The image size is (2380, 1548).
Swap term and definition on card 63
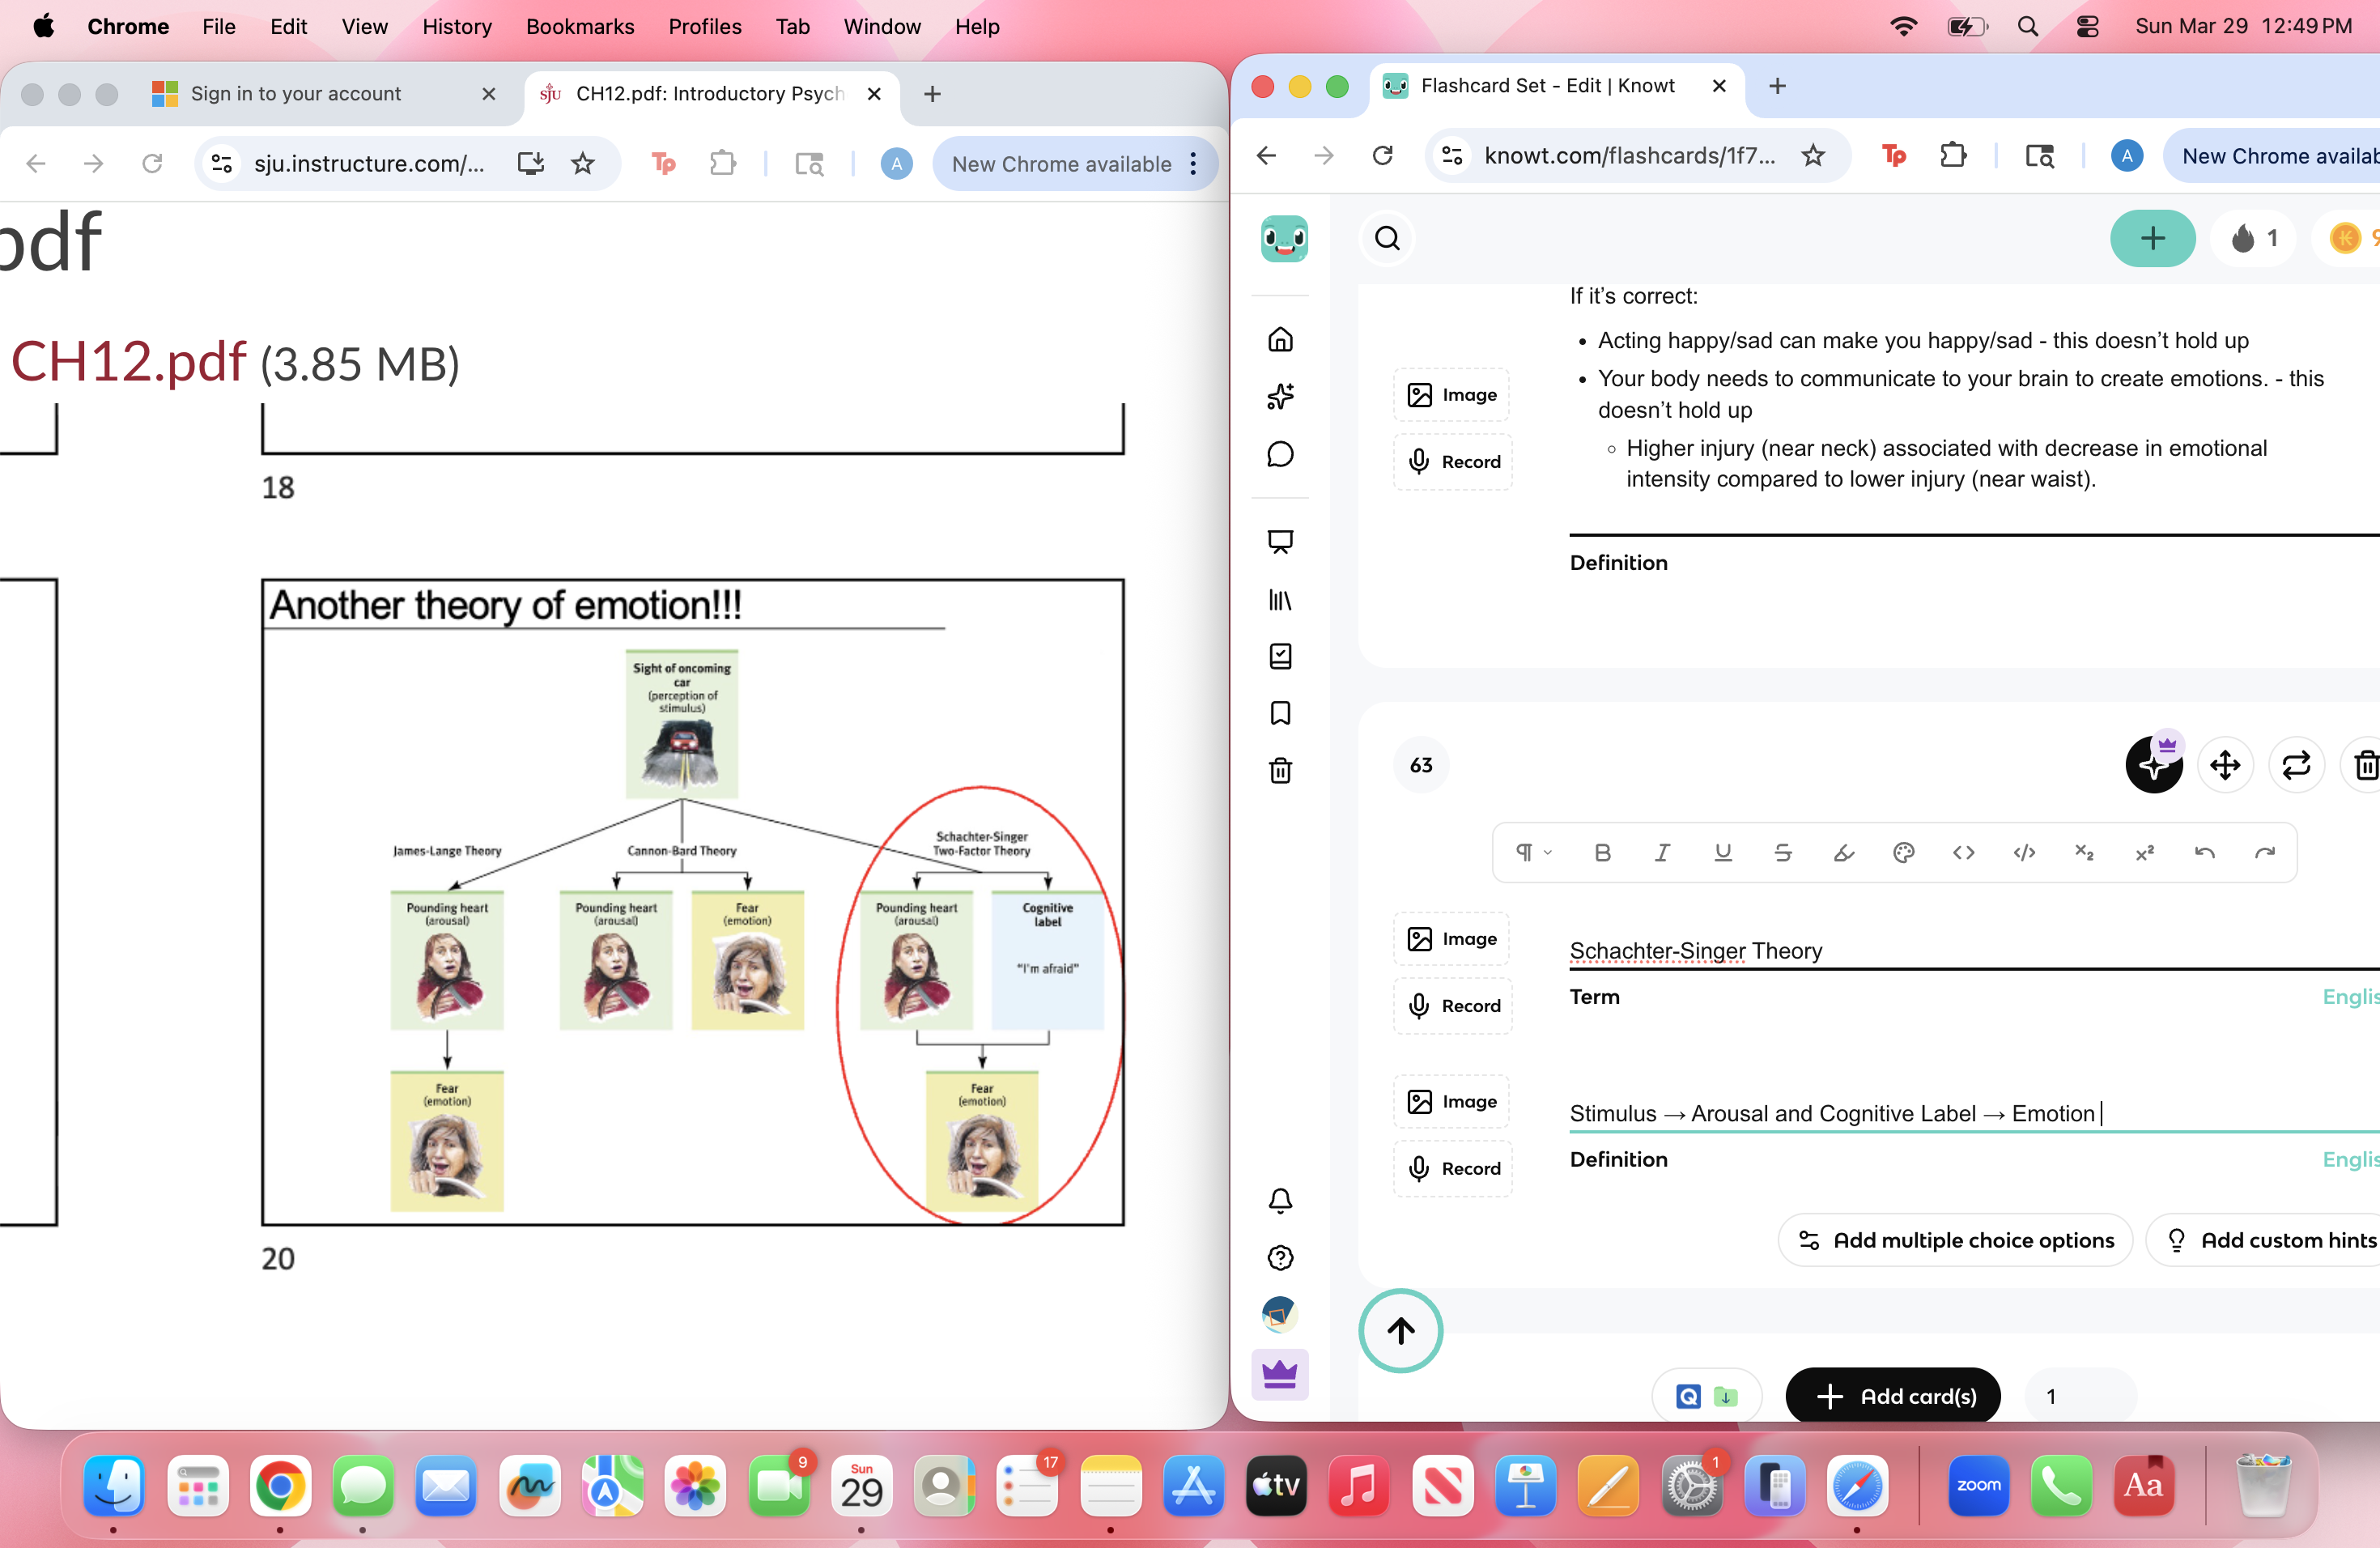tap(2296, 765)
